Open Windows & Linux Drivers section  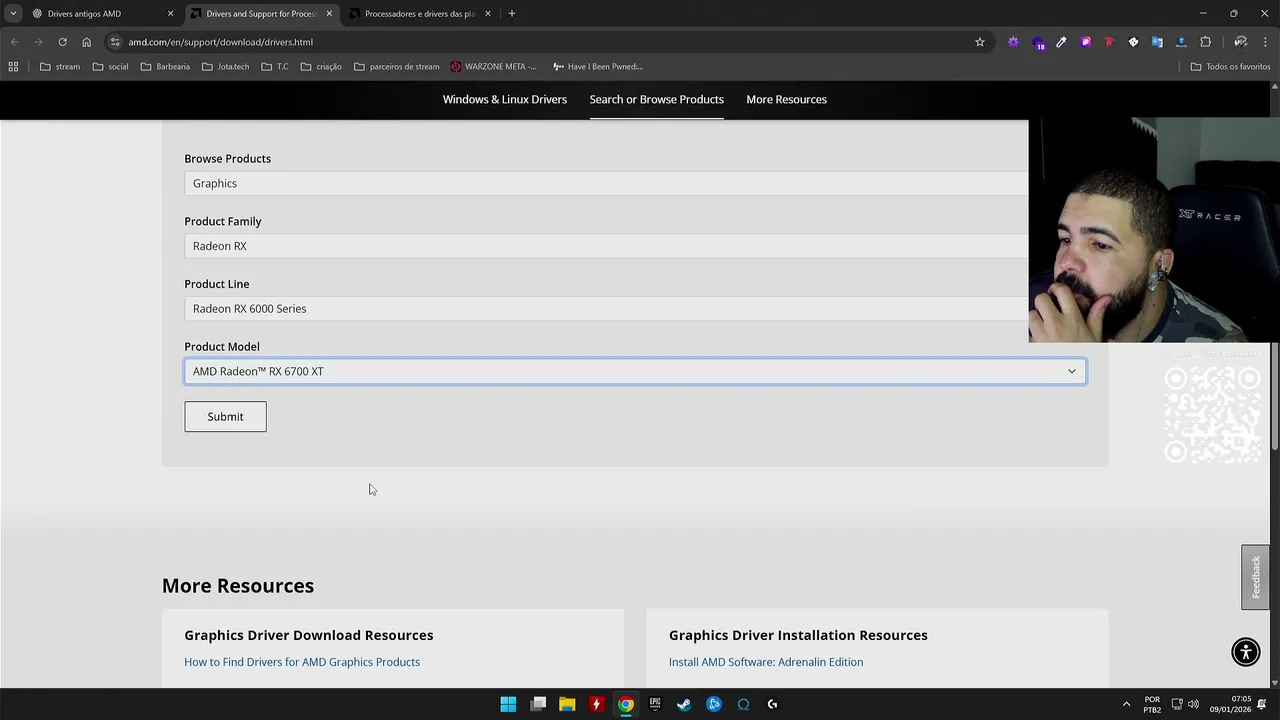[x=505, y=99]
